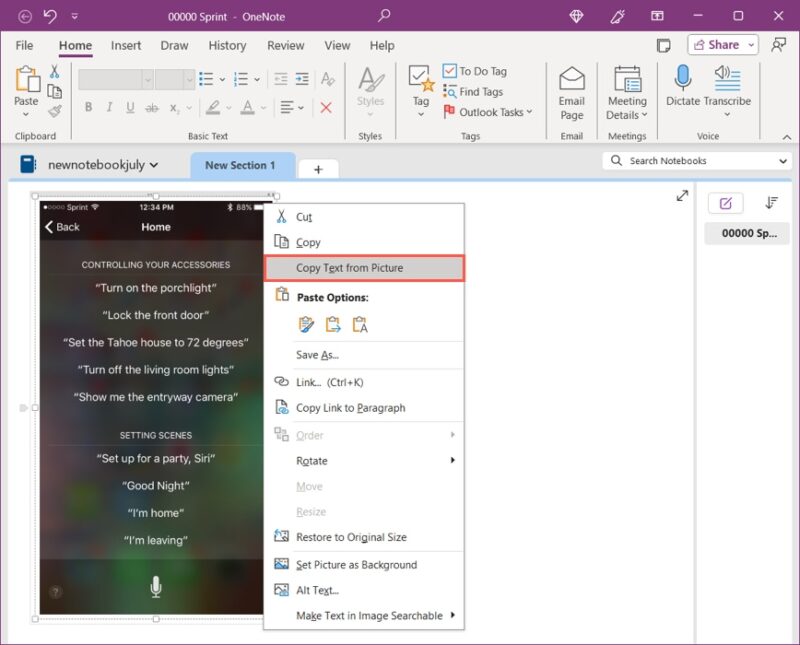The height and width of the screenshot is (645, 800).
Task: Toggle bold text formatting
Action: pyautogui.click(x=89, y=106)
